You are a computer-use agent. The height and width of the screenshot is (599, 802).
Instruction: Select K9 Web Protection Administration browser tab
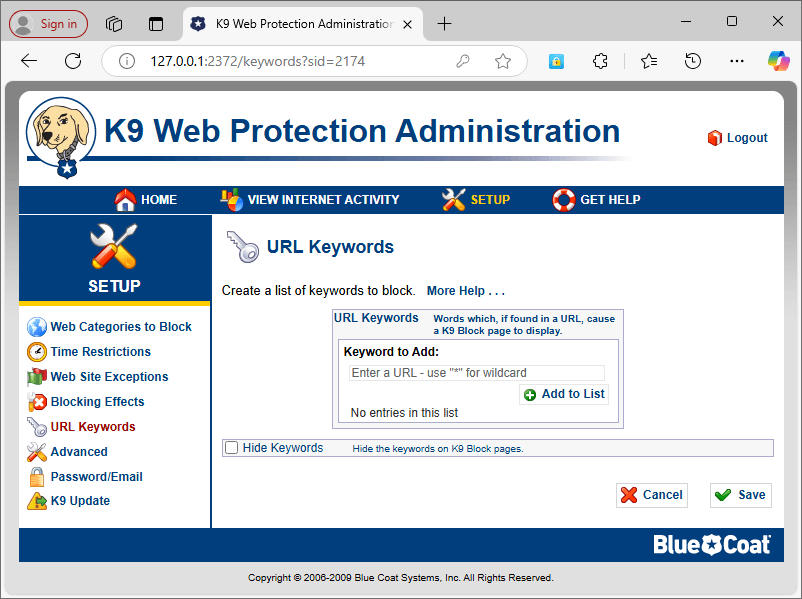point(303,24)
